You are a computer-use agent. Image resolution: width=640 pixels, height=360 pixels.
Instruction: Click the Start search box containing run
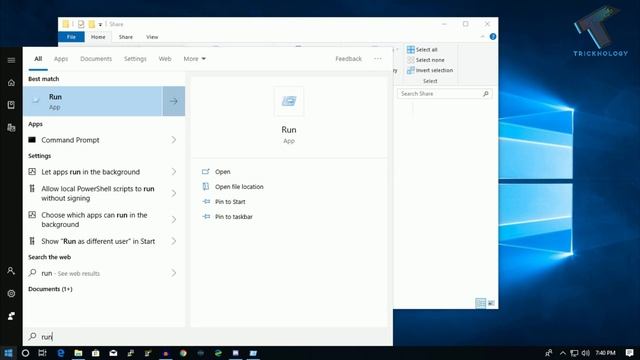(208, 337)
